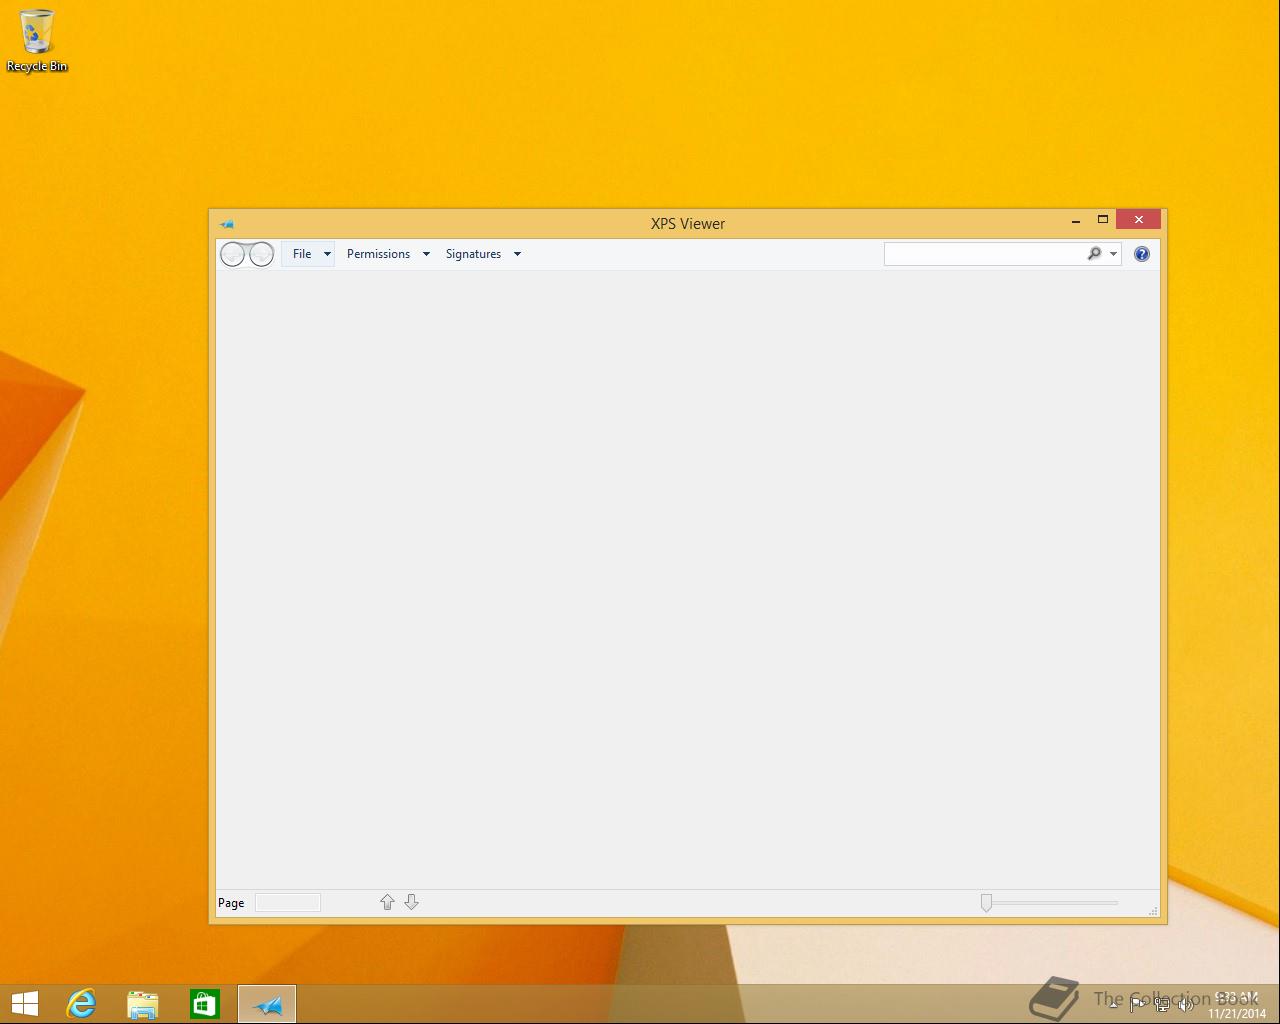Maximize the XPS Viewer window
This screenshot has height=1024, width=1280.
coord(1103,220)
